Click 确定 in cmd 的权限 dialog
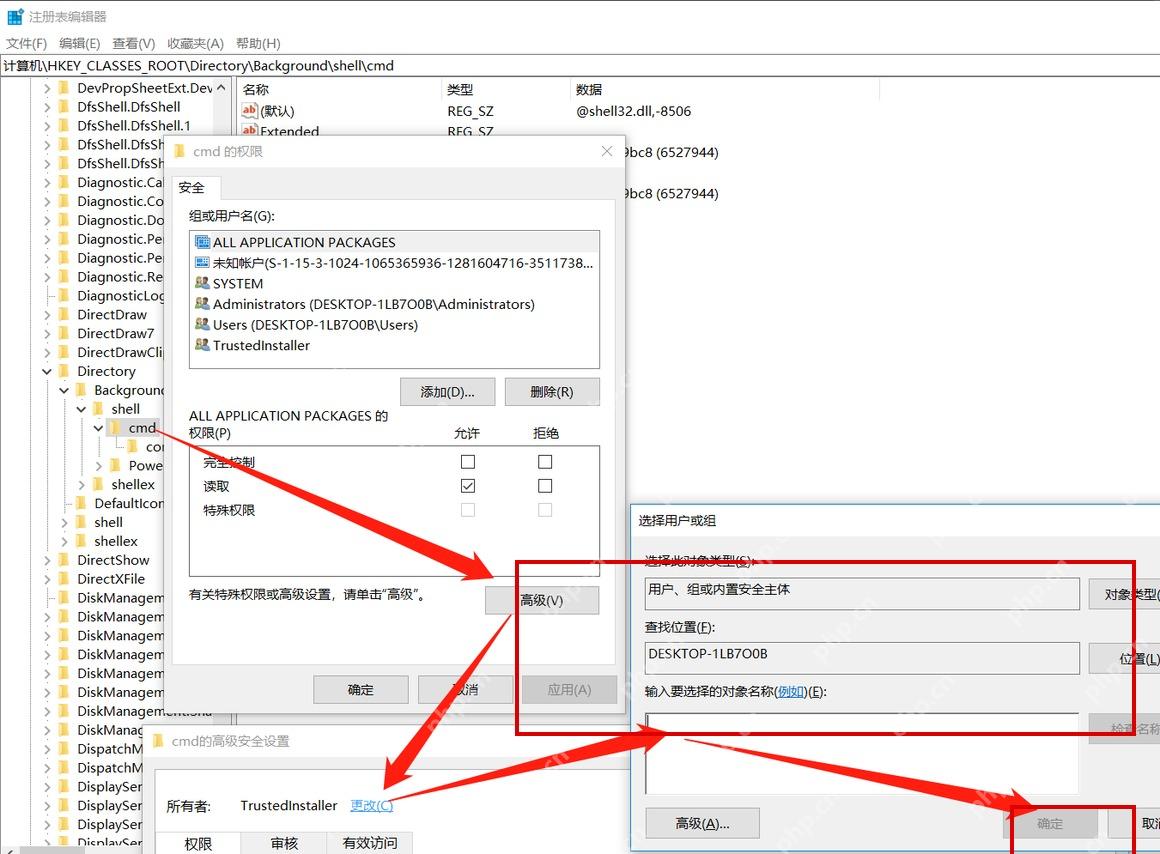The image size is (1160, 854). coord(361,690)
